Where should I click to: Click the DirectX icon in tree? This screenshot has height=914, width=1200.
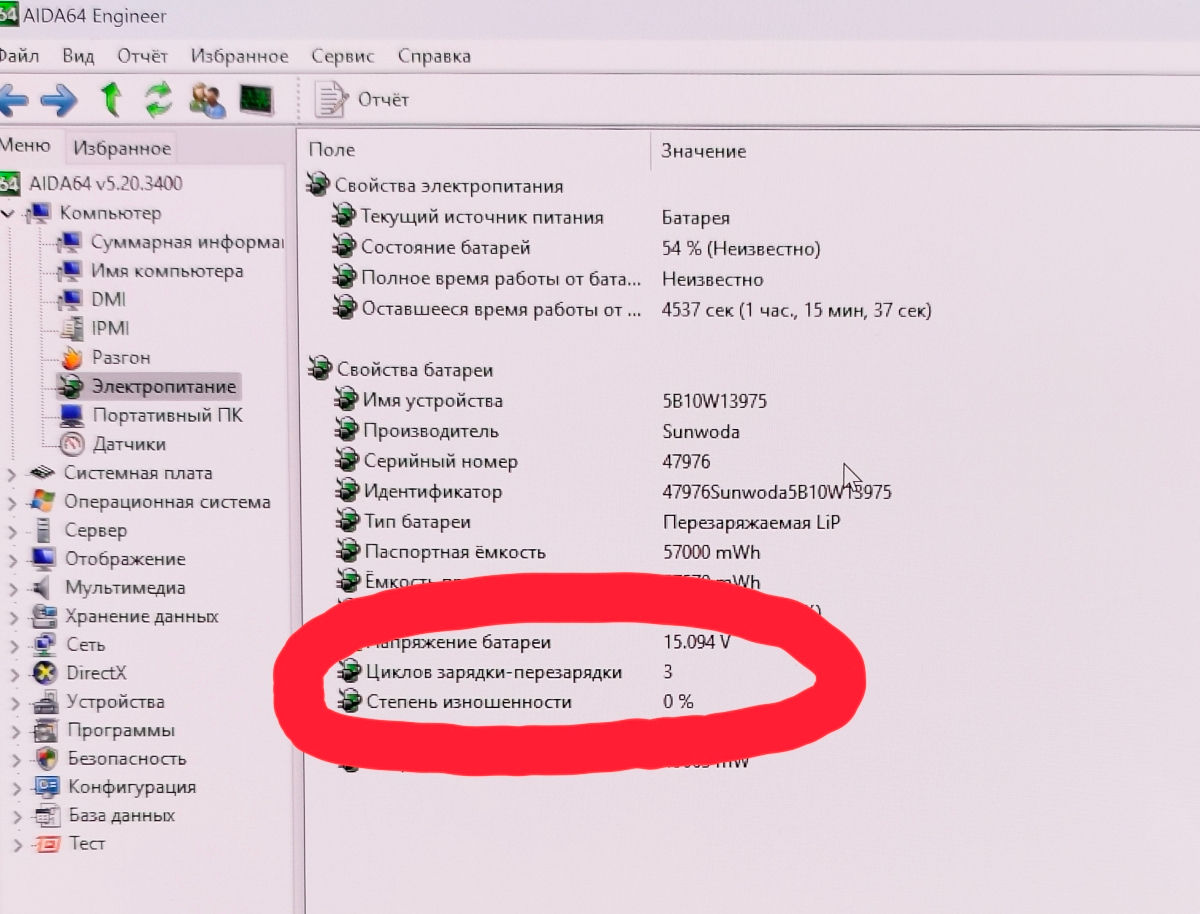(45, 673)
